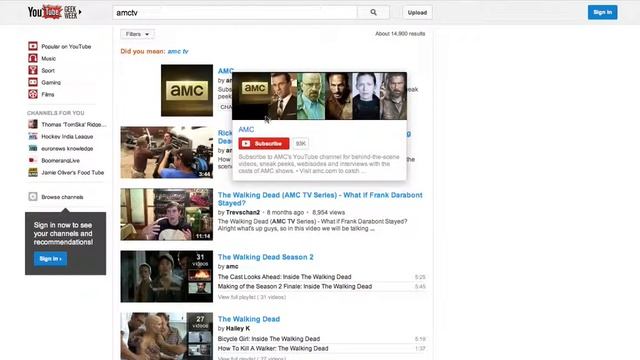Subscribe to AMC in the hover card
The height and width of the screenshot is (360, 640).
[264, 144]
